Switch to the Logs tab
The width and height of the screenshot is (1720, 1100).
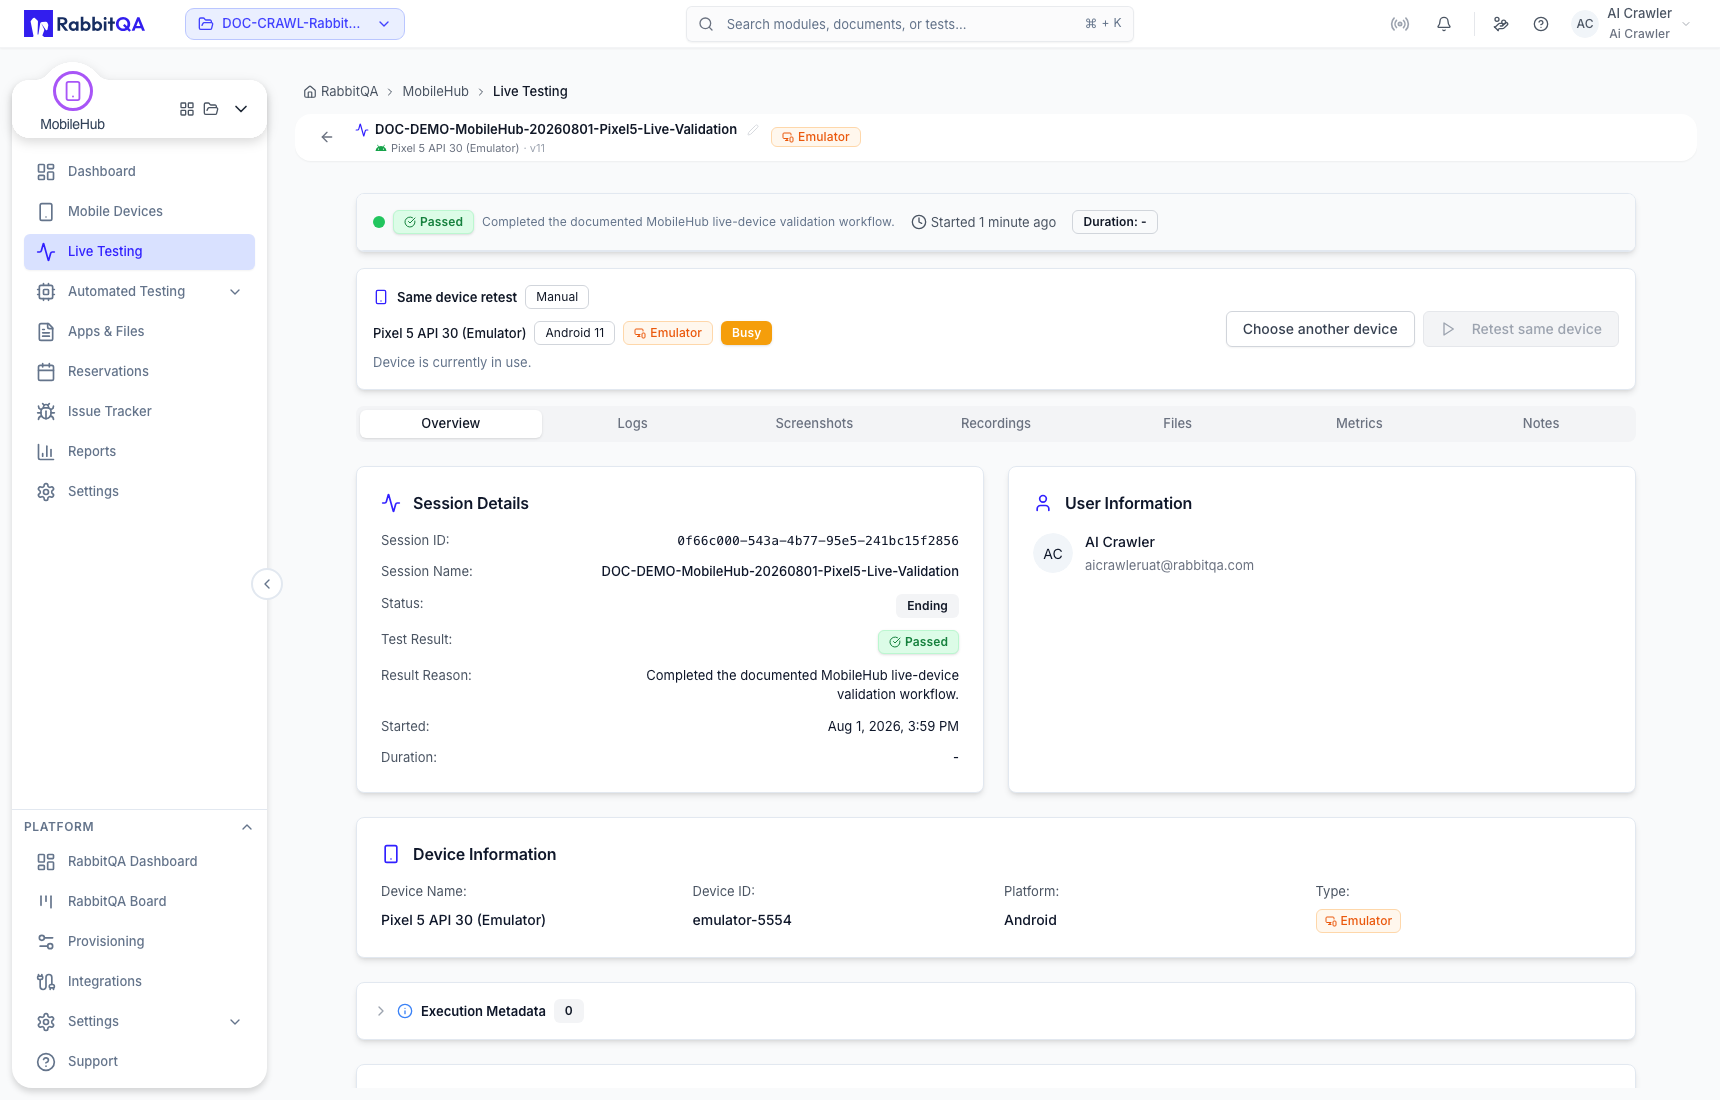tap(632, 424)
